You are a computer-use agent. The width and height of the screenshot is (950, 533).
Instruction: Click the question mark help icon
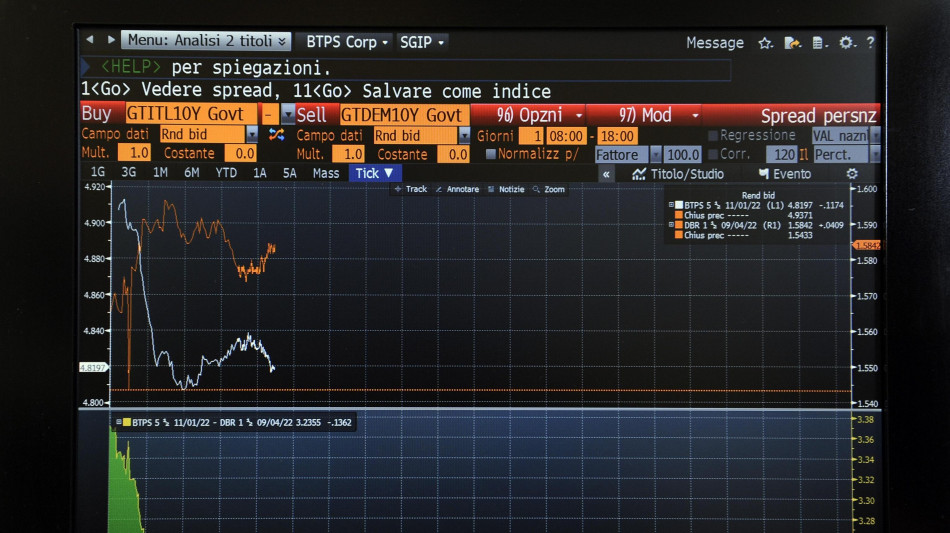pyautogui.click(x=871, y=42)
